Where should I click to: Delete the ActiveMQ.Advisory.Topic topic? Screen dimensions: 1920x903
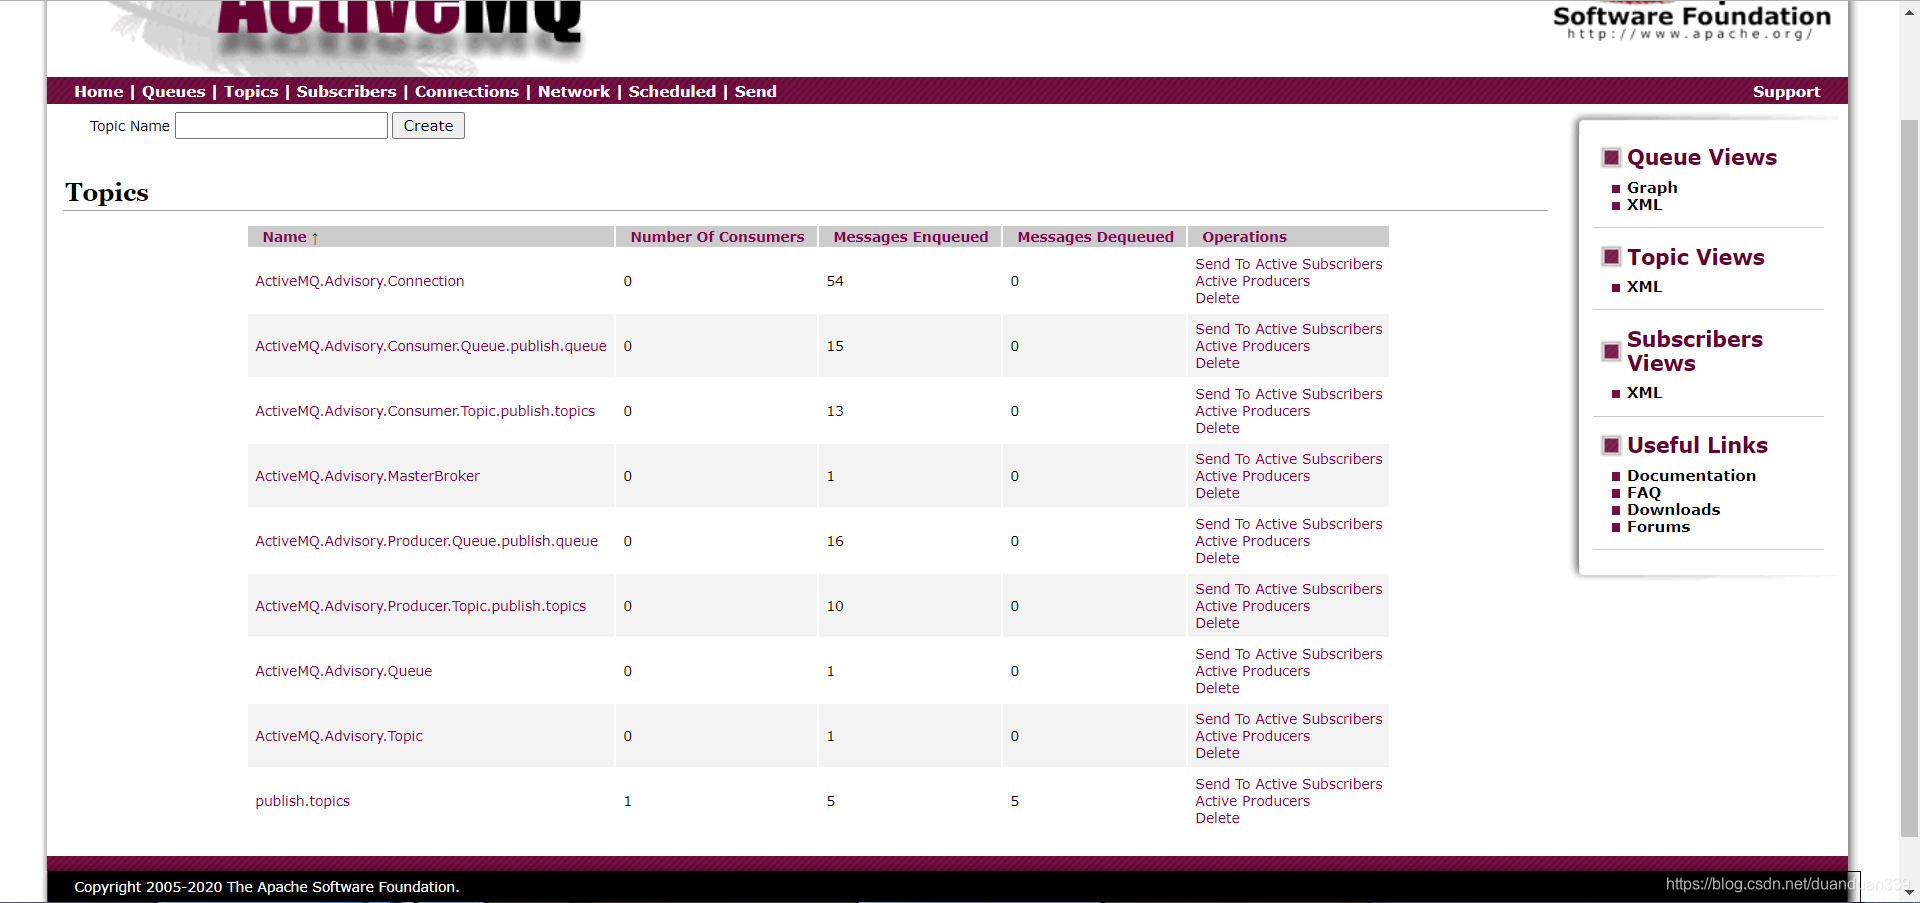[1217, 753]
